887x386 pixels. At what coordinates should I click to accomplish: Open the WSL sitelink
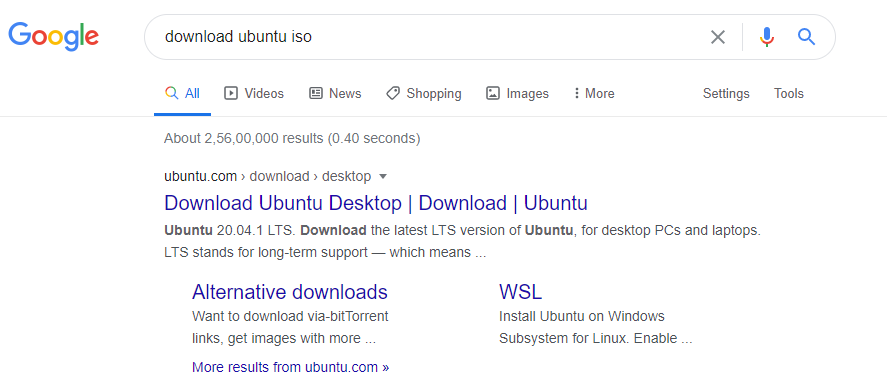[x=520, y=291]
